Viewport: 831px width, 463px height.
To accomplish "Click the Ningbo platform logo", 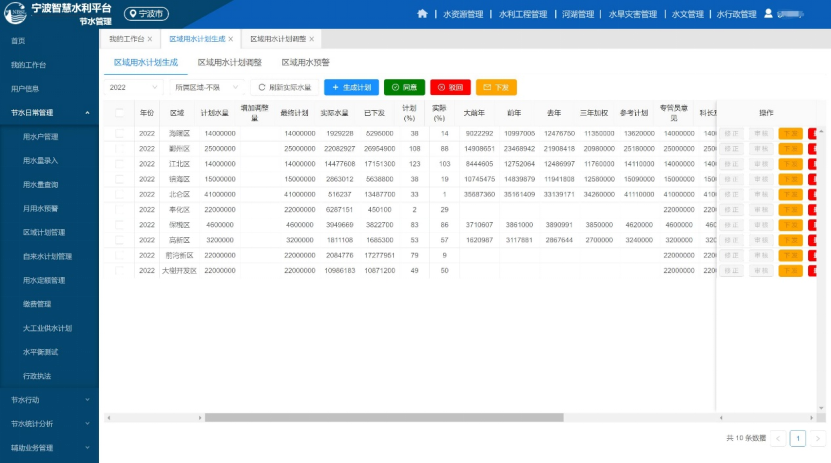I will tap(15, 13).
